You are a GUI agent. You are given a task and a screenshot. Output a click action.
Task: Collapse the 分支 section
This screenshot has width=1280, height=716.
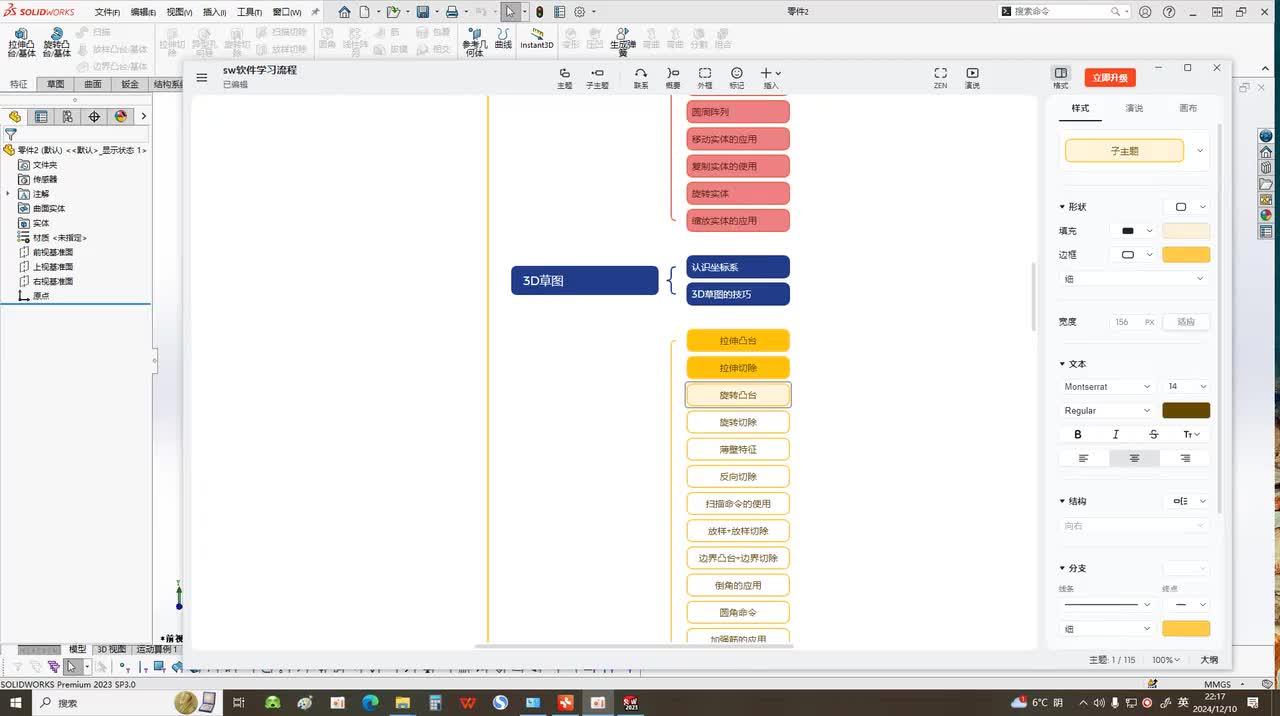click(1062, 568)
